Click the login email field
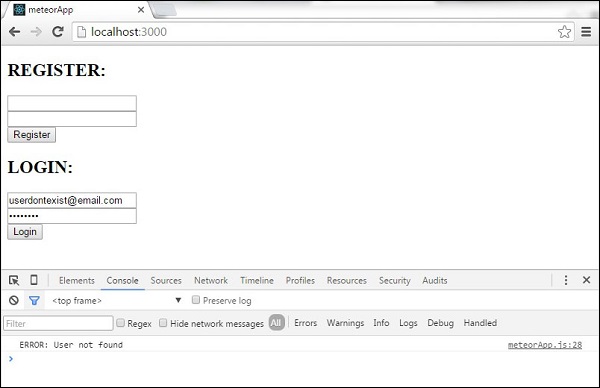The height and width of the screenshot is (388, 600). [x=72, y=200]
